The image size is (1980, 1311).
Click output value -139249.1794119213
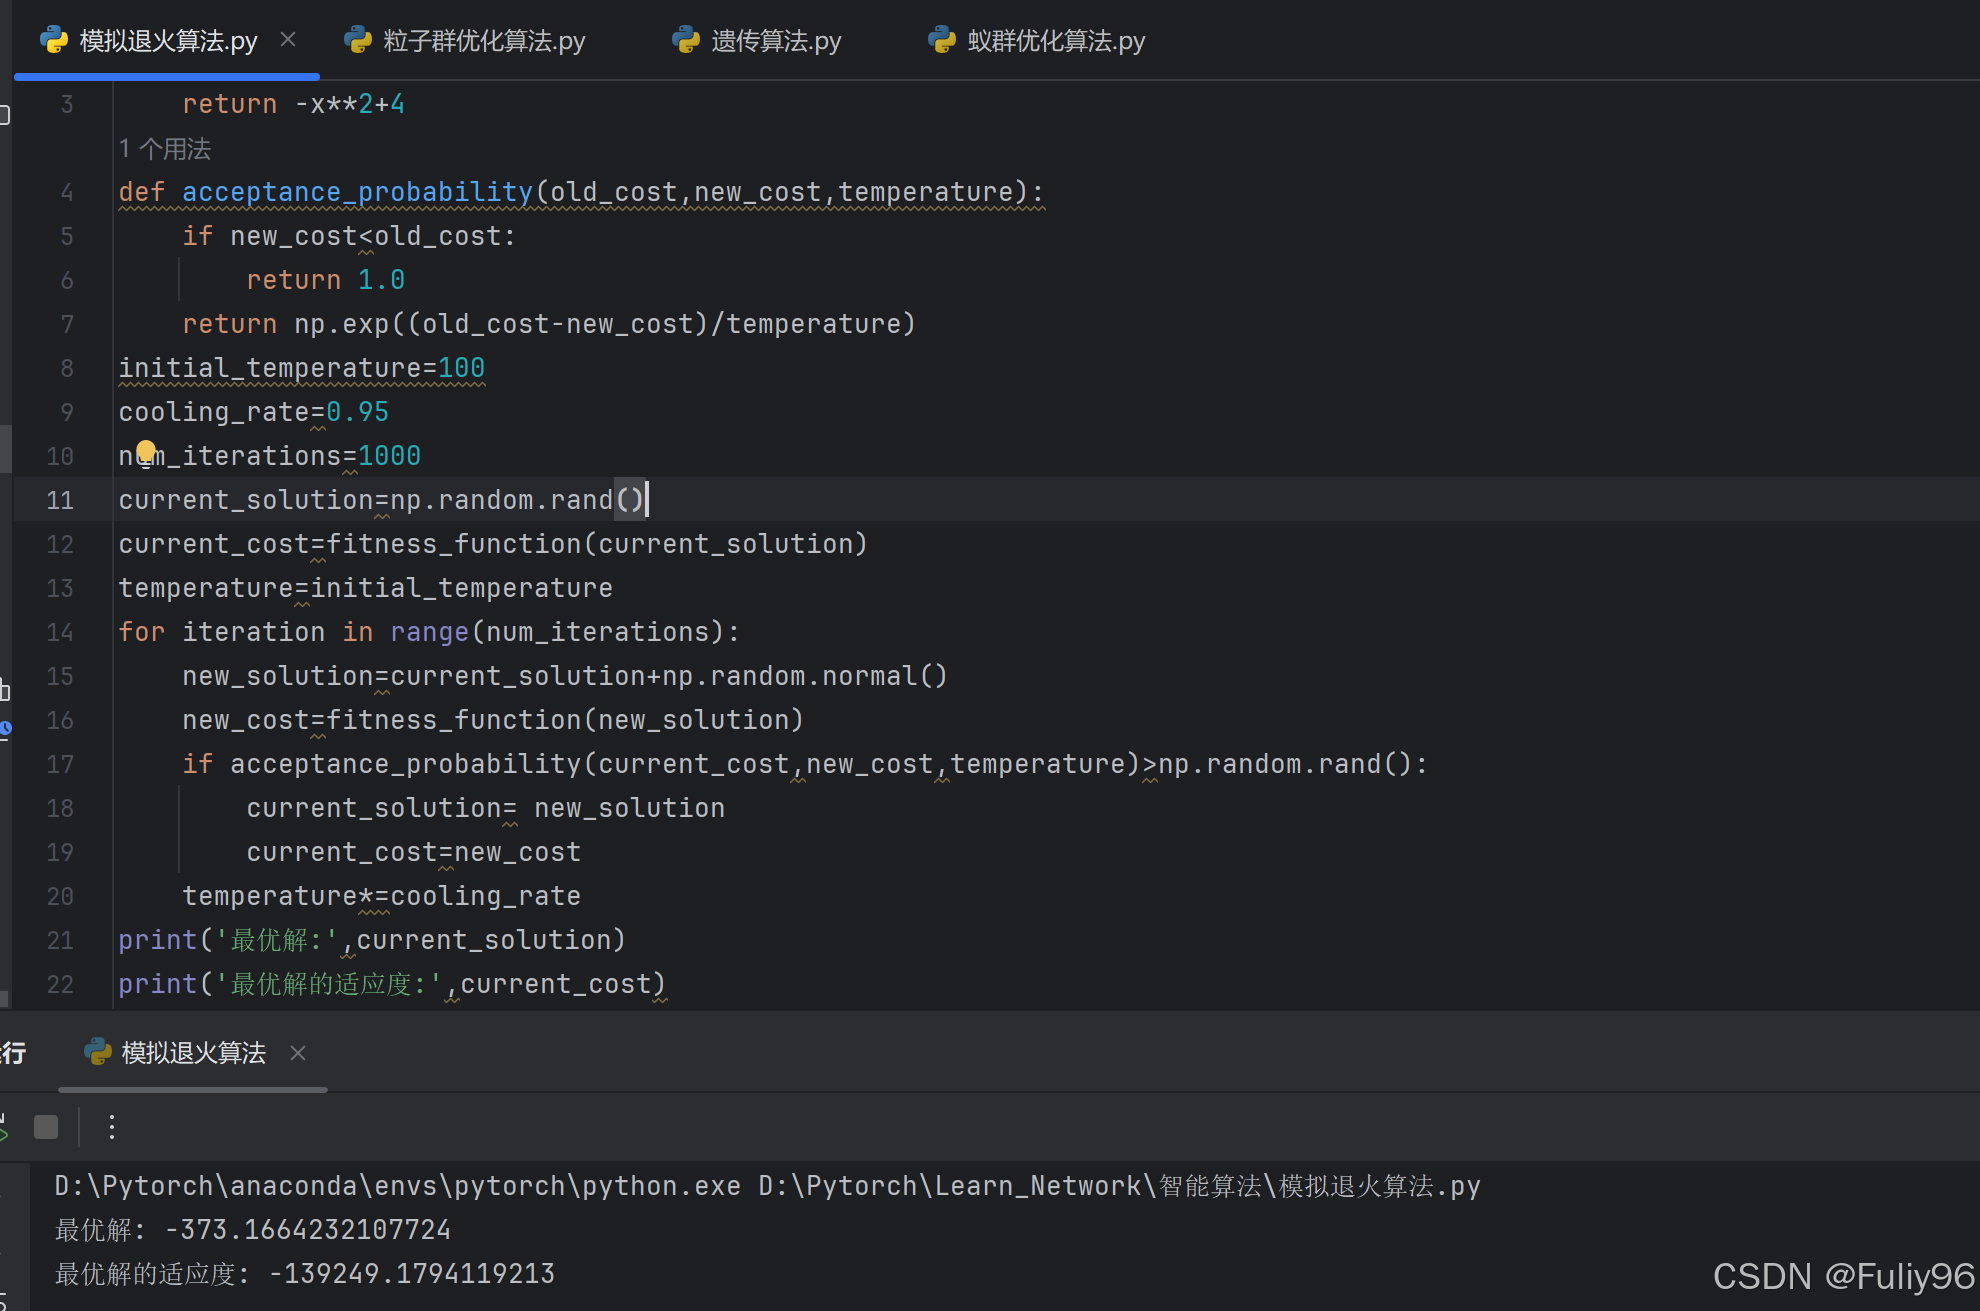pos(412,1274)
